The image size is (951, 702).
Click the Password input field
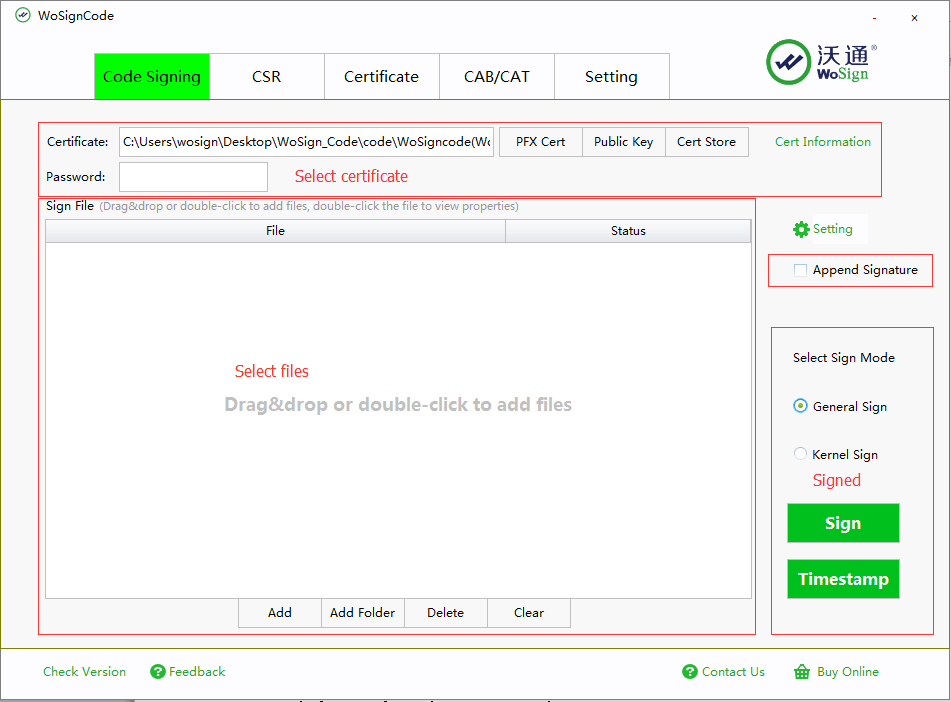point(193,177)
